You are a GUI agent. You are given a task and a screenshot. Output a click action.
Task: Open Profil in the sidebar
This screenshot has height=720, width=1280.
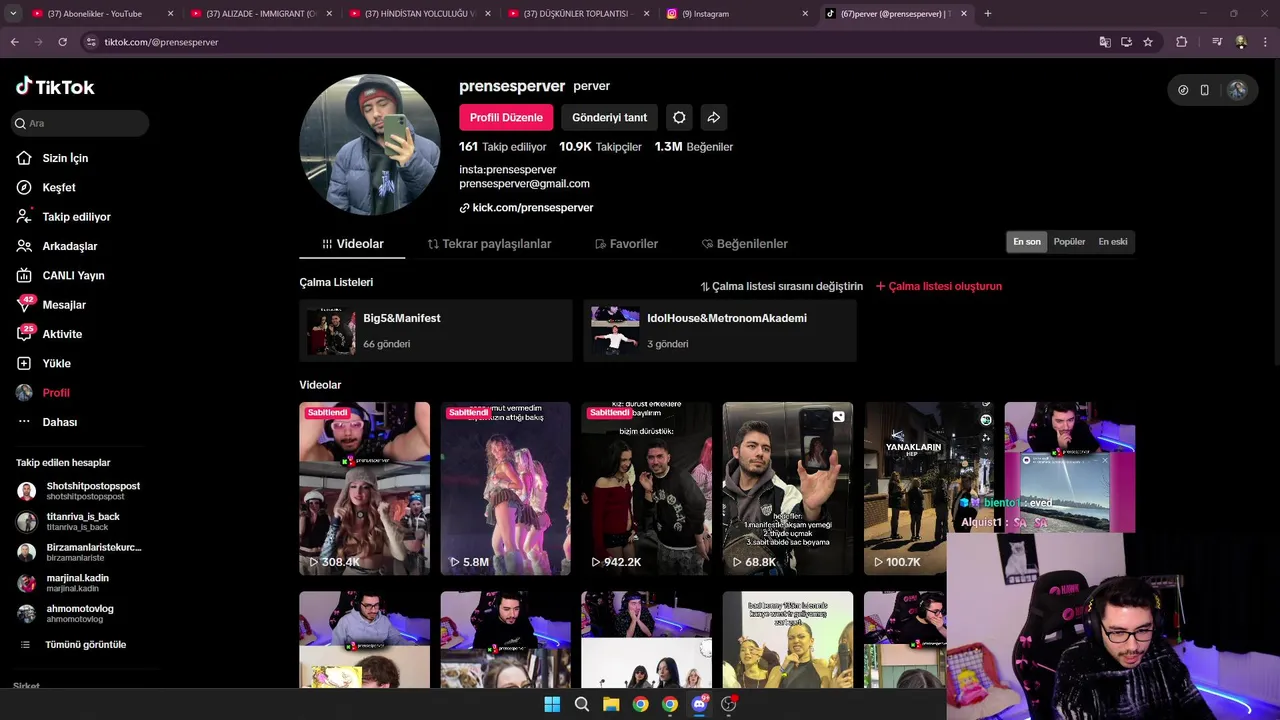[x=56, y=392]
